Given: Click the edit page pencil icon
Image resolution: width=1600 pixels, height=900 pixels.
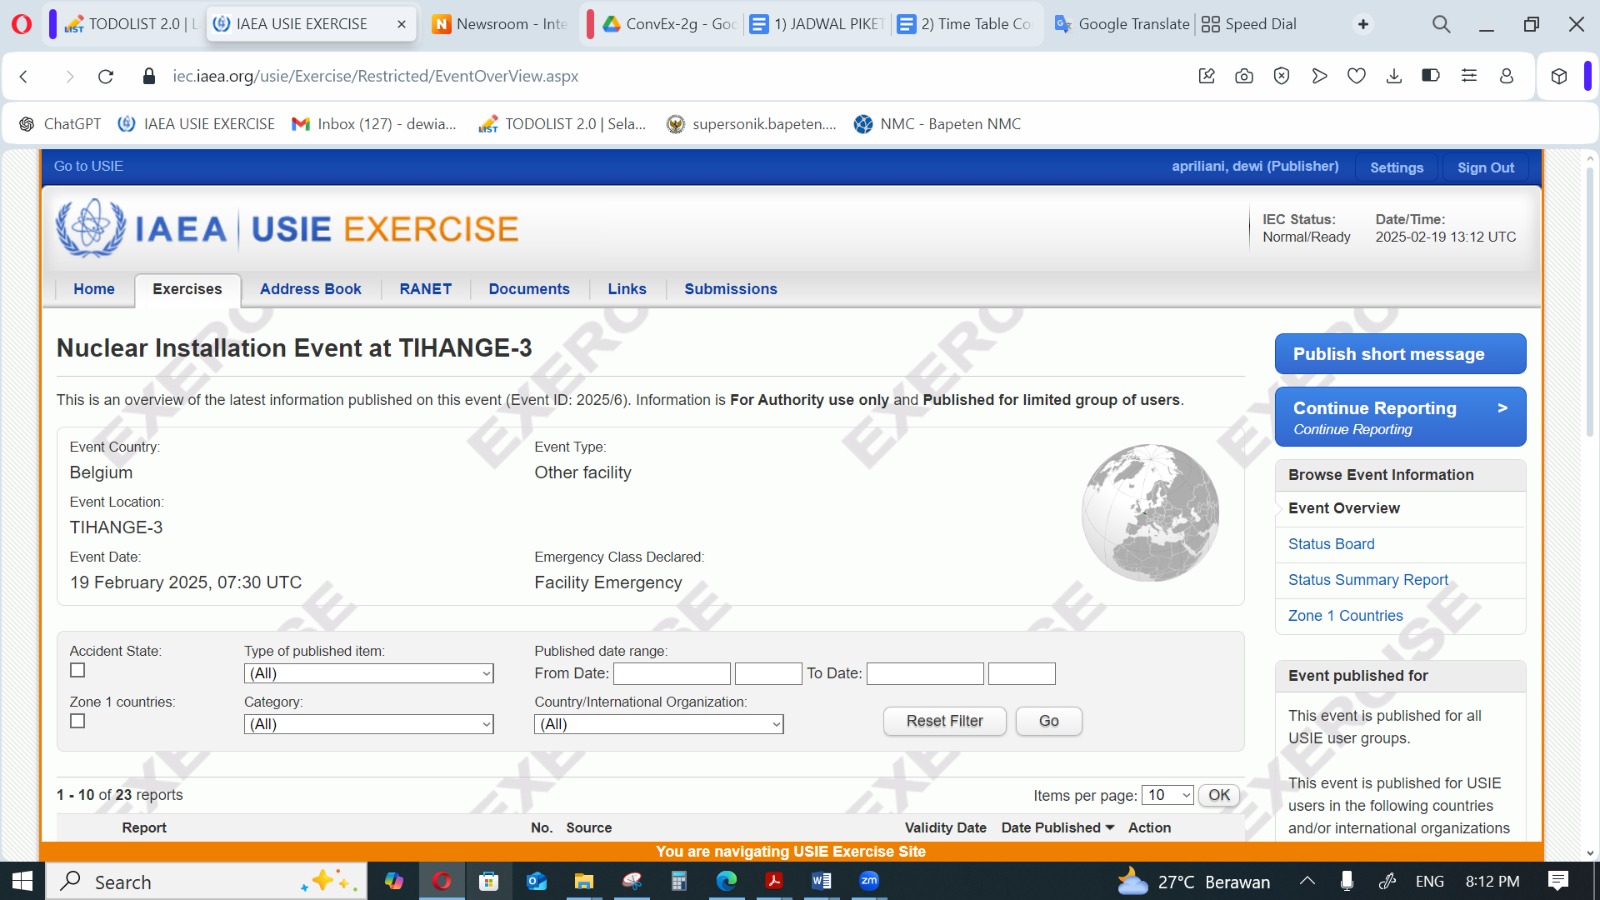Looking at the screenshot, I should (x=1207, y=76).
